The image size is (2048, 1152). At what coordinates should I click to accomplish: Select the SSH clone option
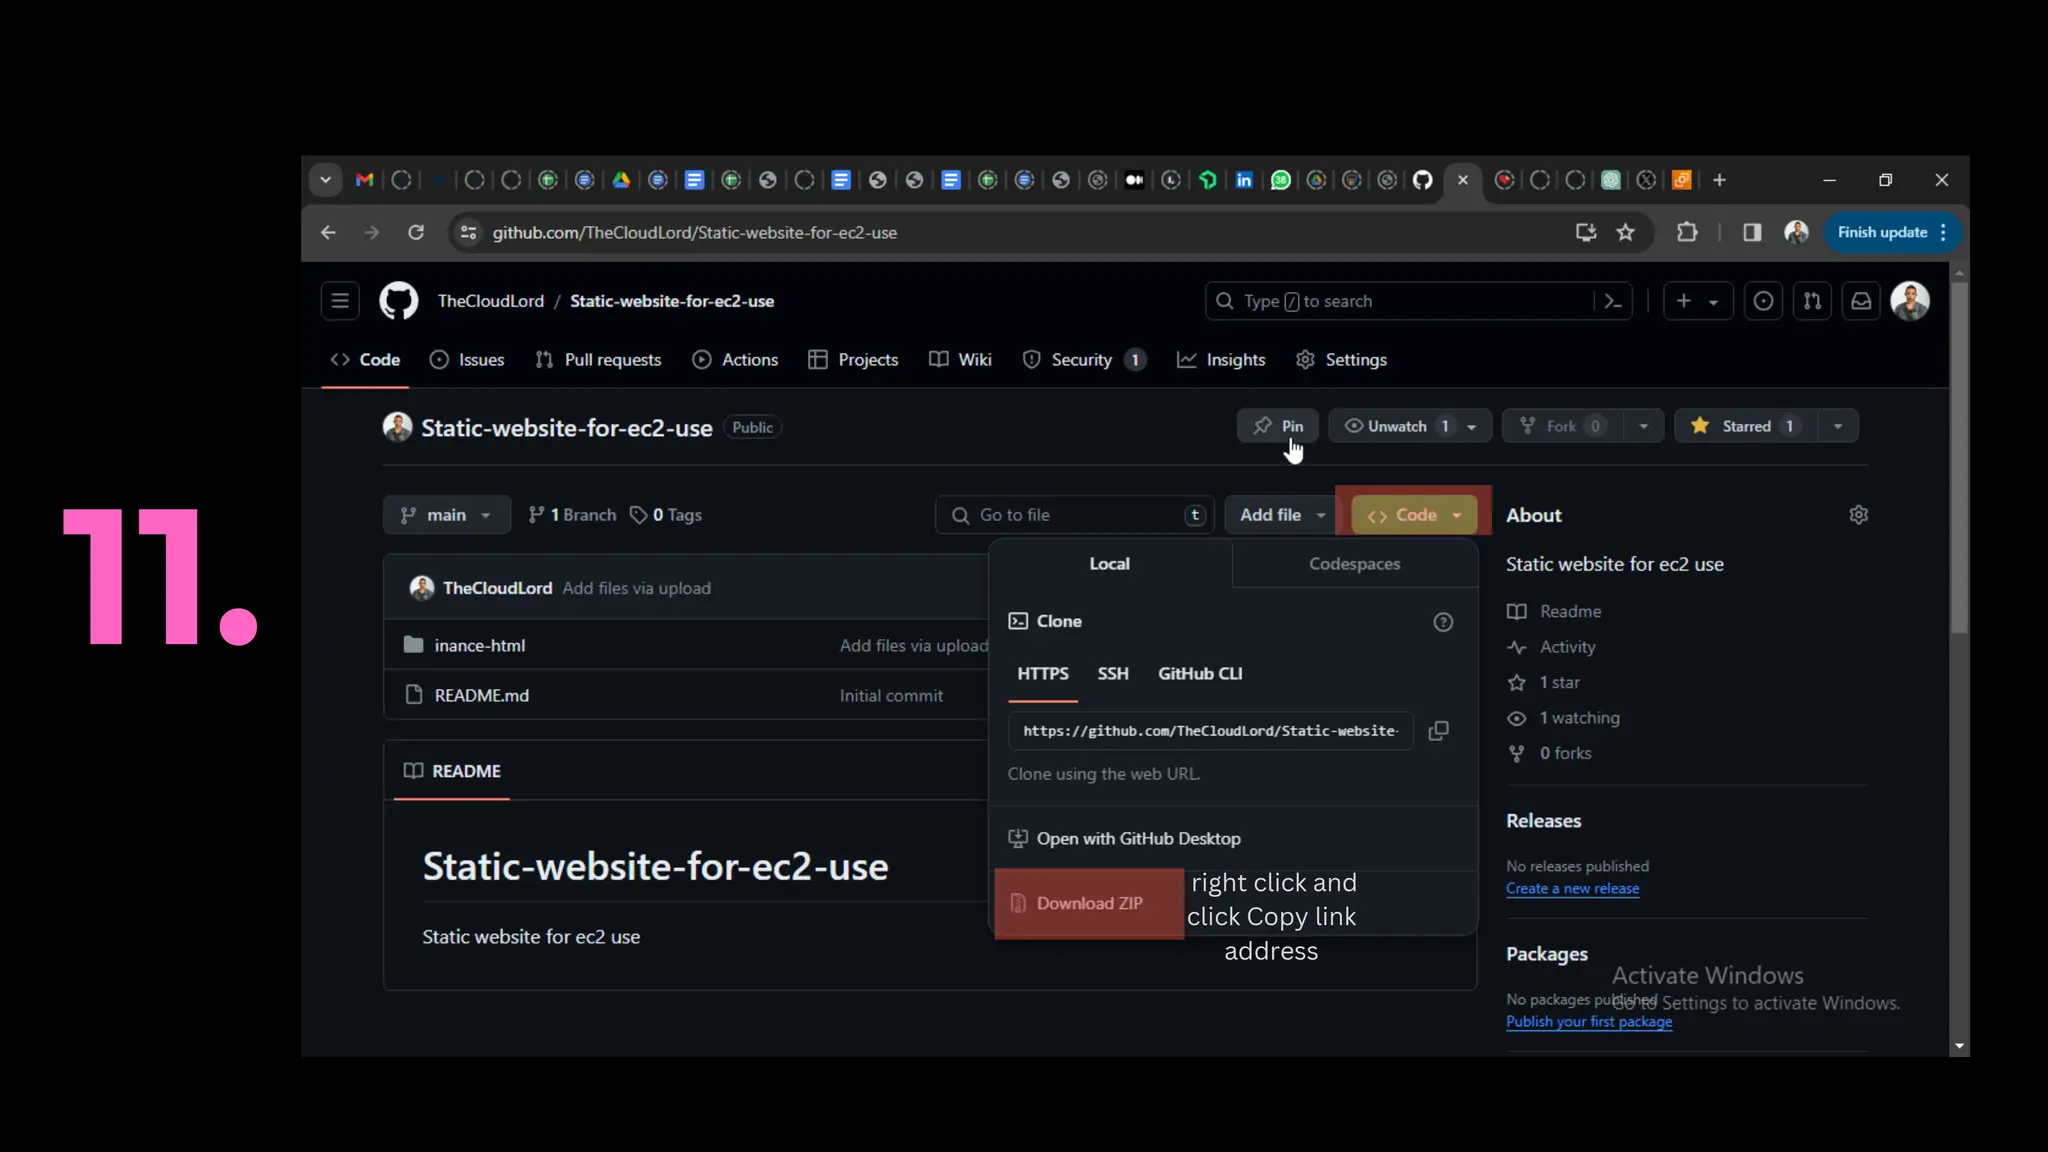click(1113, 674)
